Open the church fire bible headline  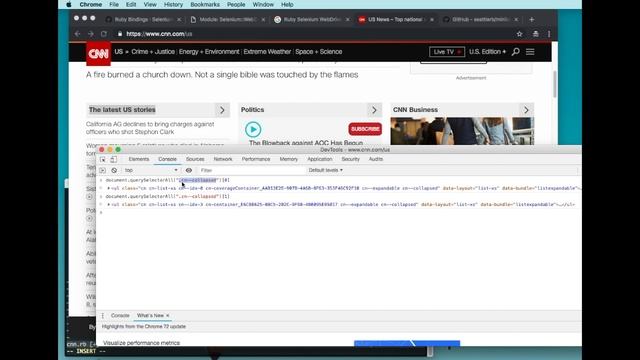point(222,75)
